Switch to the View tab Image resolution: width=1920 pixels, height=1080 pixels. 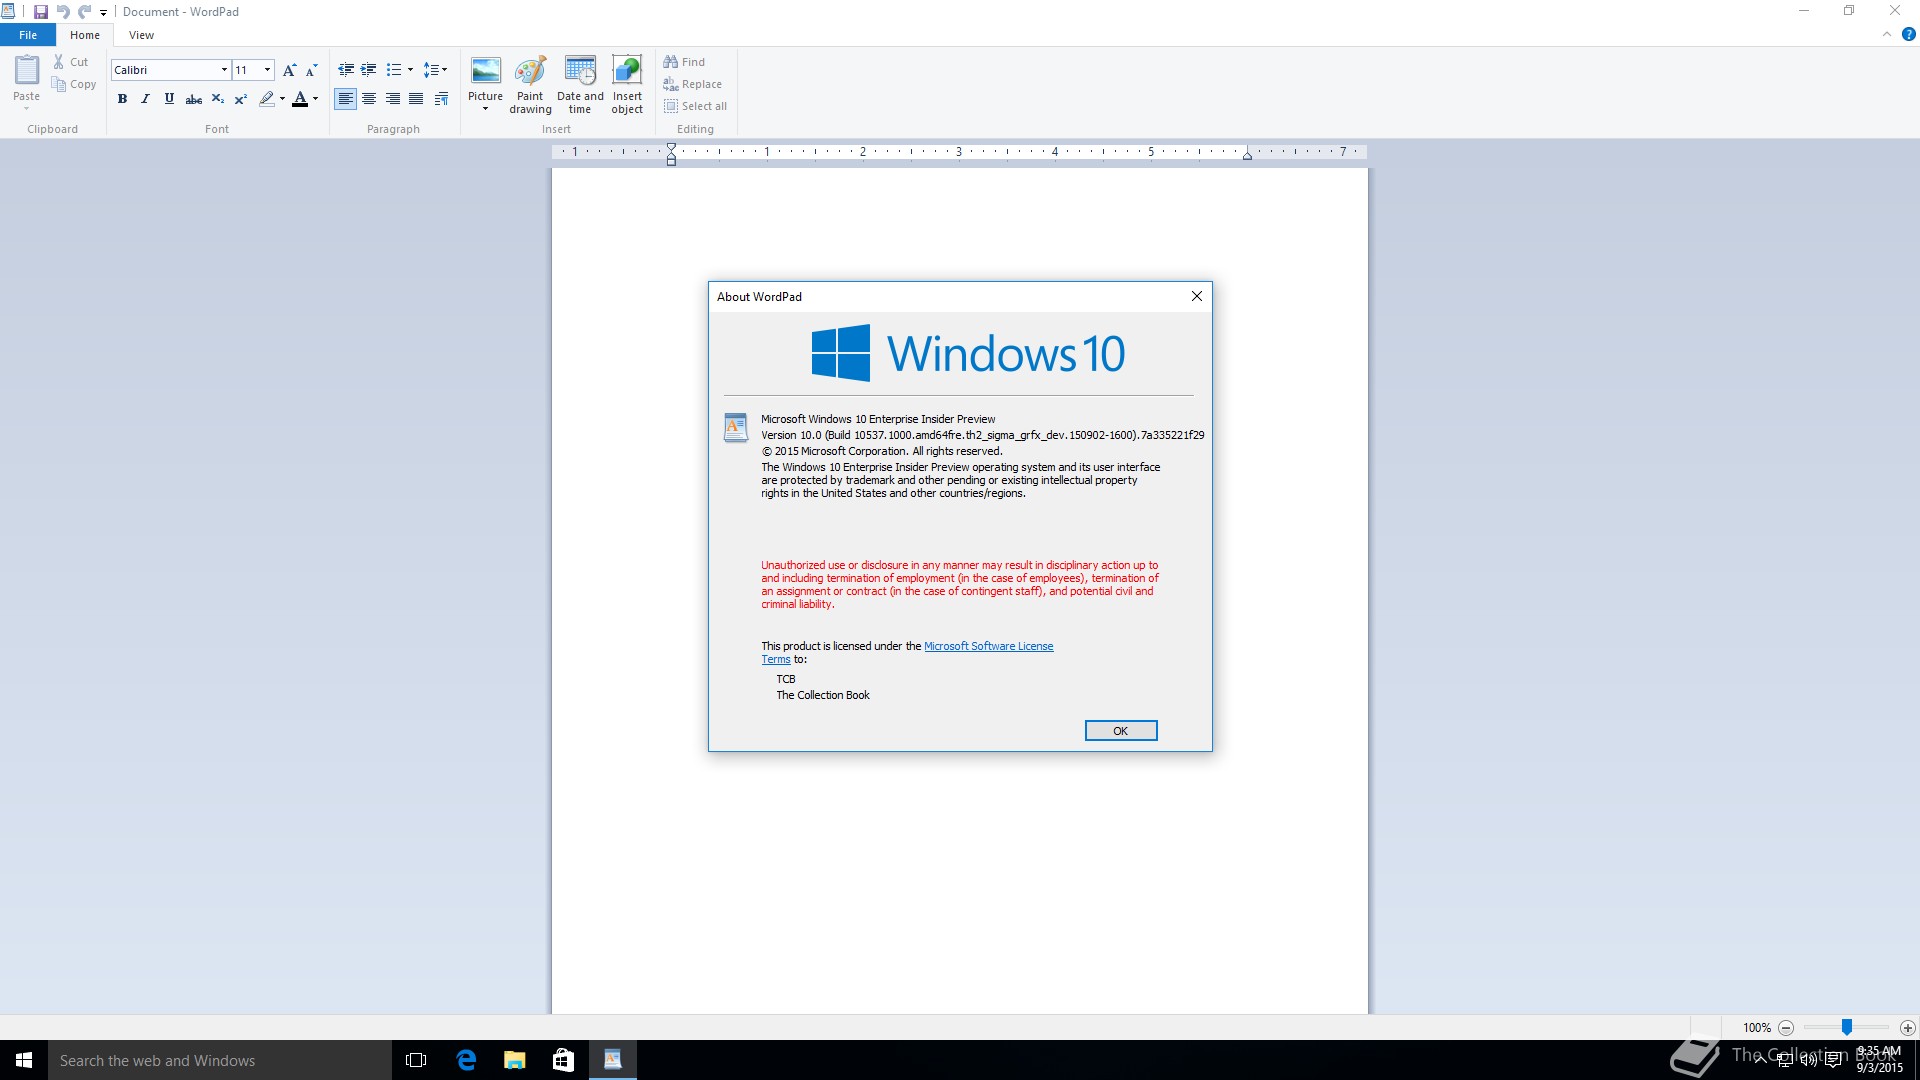[141, 35]
